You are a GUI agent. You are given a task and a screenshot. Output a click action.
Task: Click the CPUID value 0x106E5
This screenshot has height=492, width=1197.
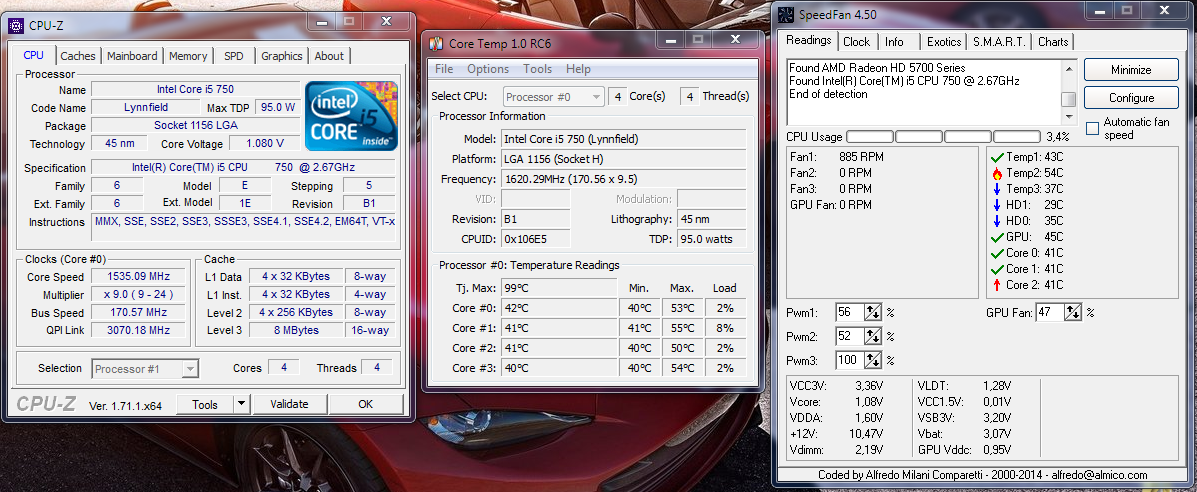point(536,239)
